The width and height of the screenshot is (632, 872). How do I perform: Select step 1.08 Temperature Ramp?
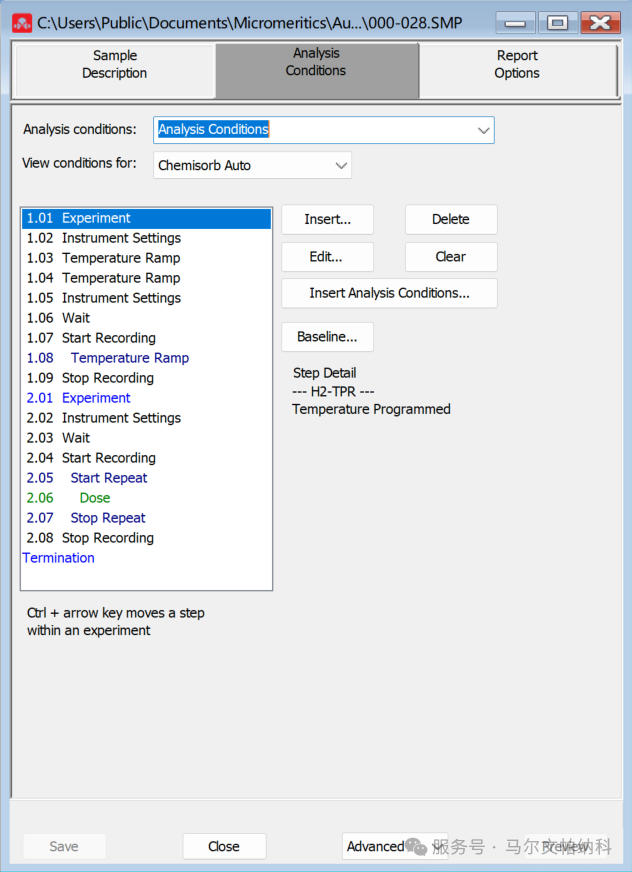[129, 358]
